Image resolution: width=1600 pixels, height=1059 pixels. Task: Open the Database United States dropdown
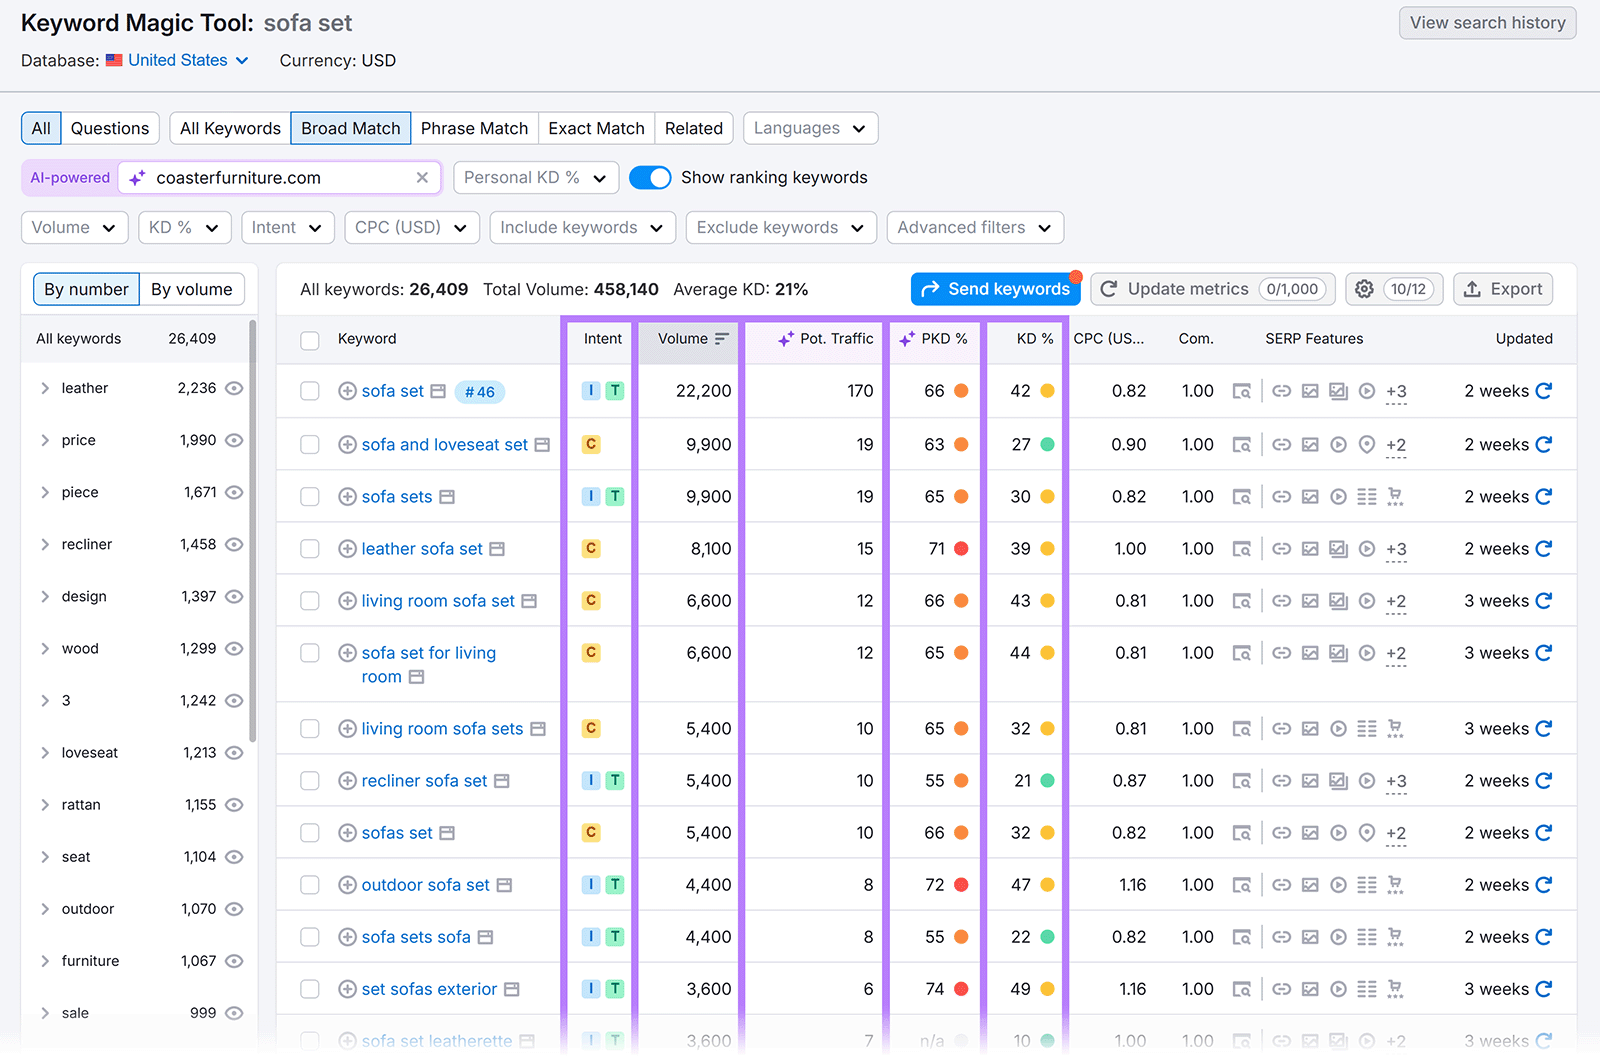coord(178,60)
